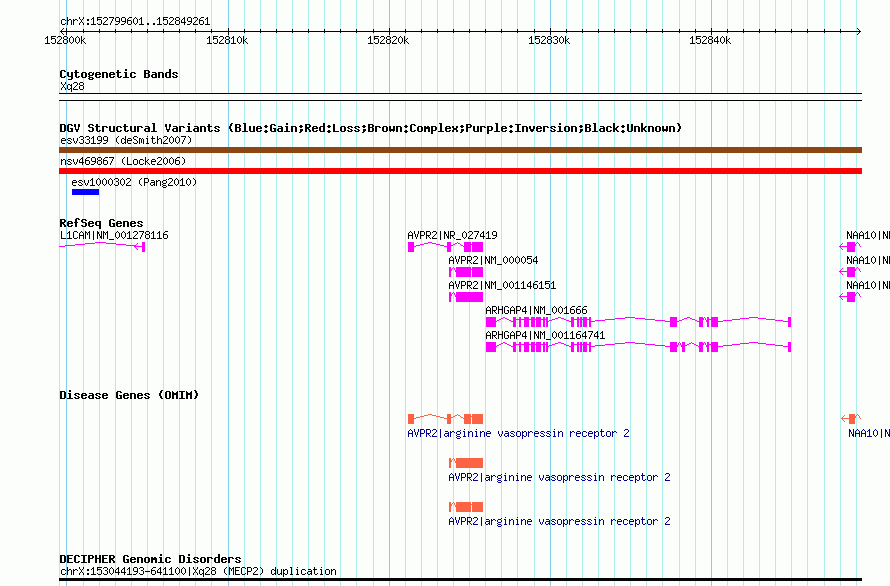Open ARHGAP4|NM_001164741 transcript label
The height and width of the screenshot is (586, 890).
(x=545, y=335)
